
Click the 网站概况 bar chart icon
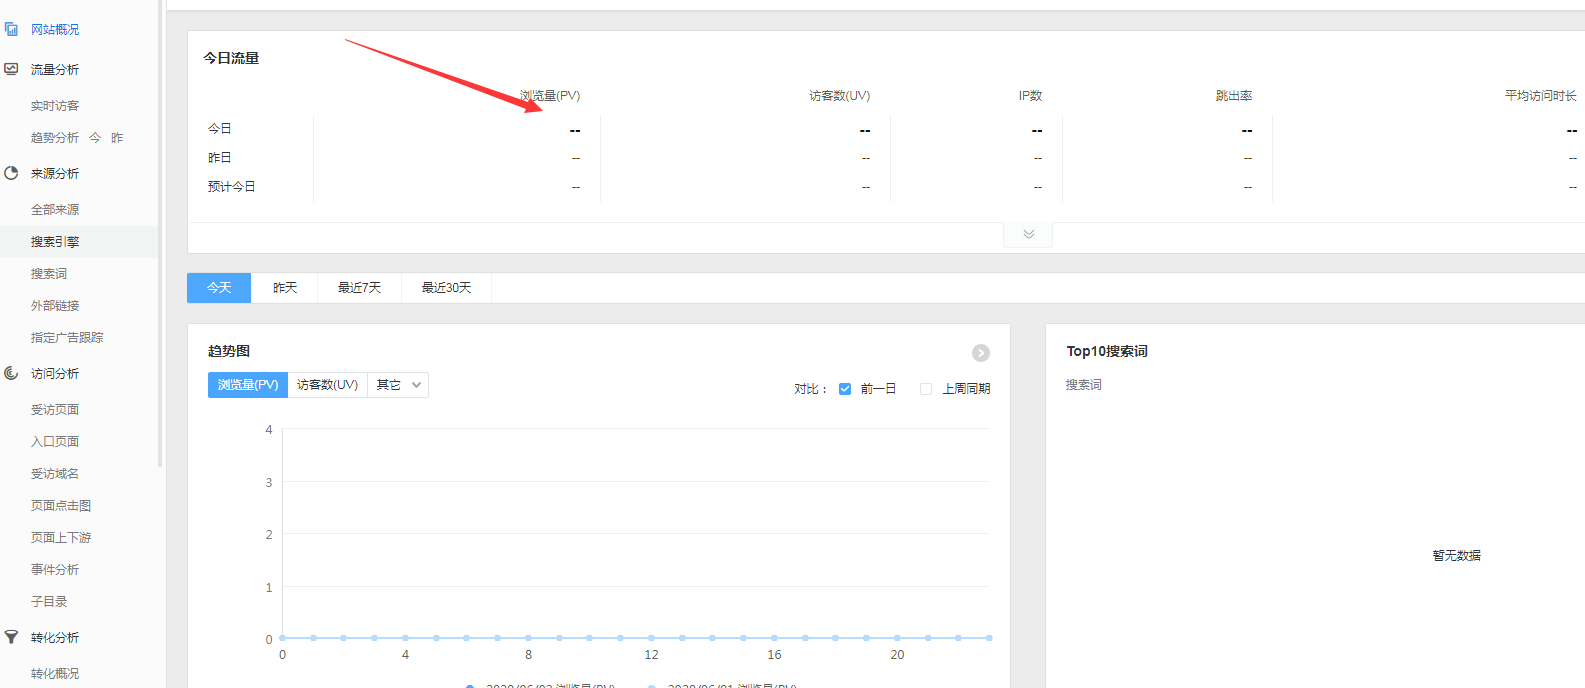coord(11,29)
